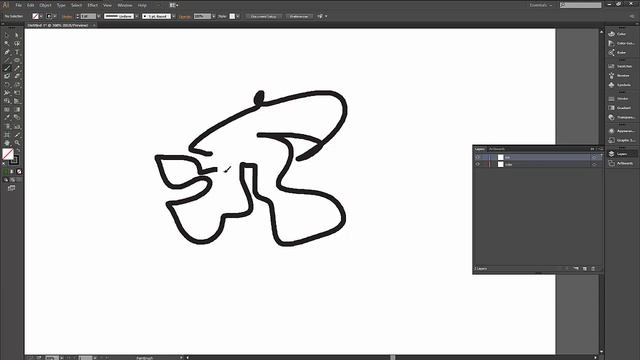
Task: Click the orange Stroke label link
Action: pos(67,17)
